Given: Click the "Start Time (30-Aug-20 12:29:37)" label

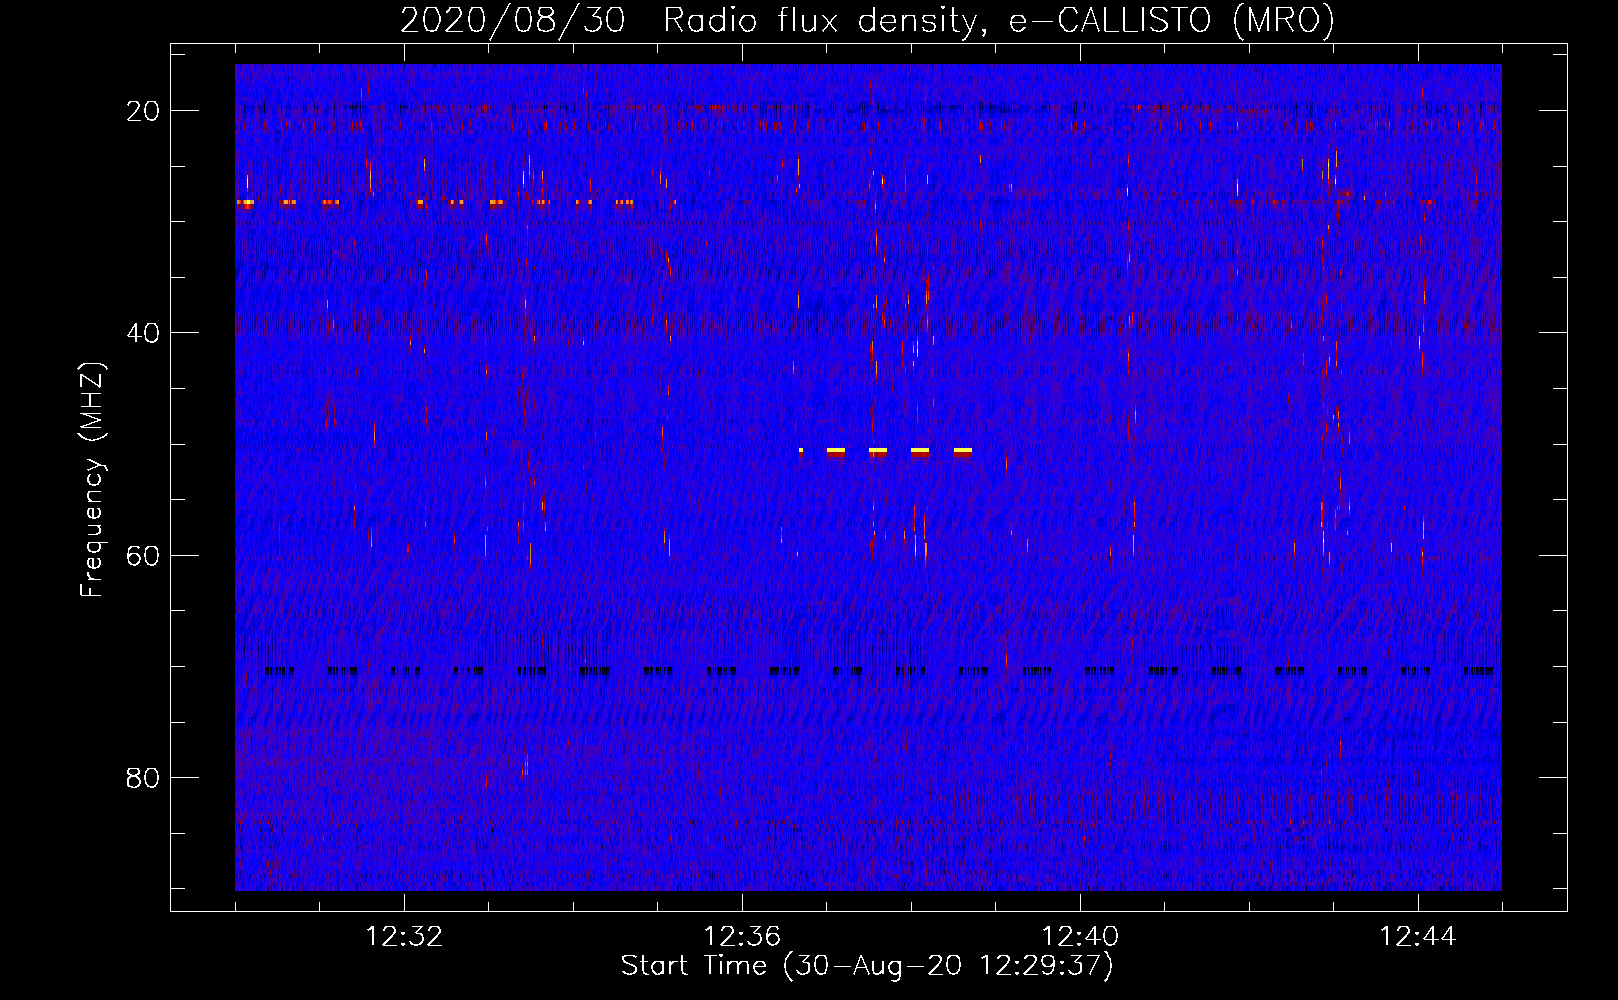Looking at the screenshot, I should [x=867, y=966].
